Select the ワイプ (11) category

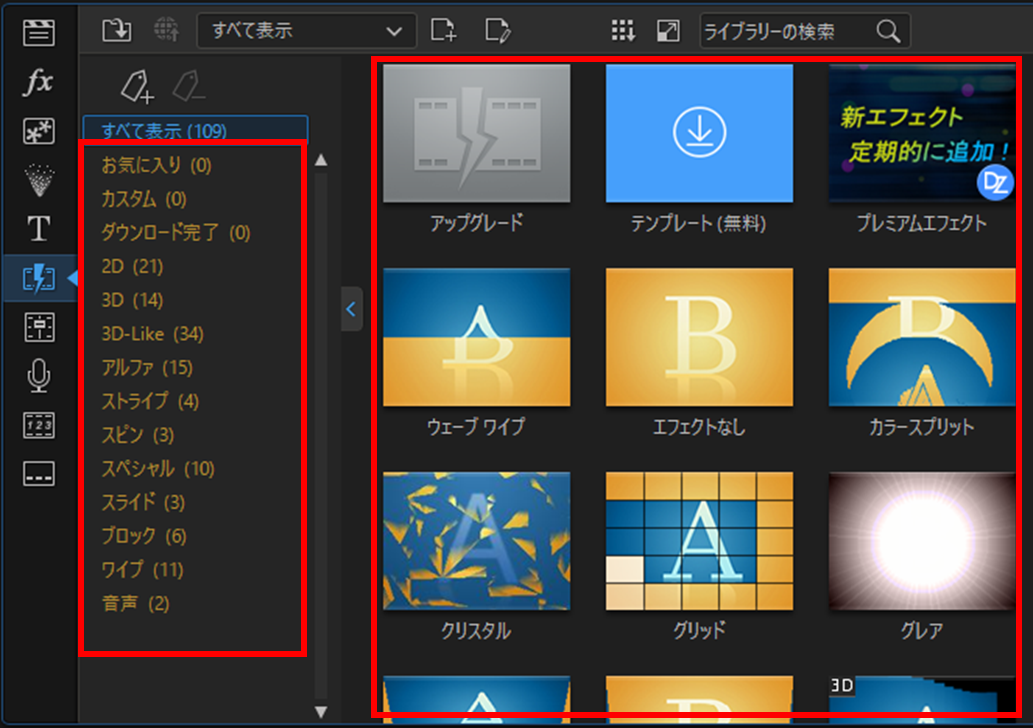click(142, 569)
